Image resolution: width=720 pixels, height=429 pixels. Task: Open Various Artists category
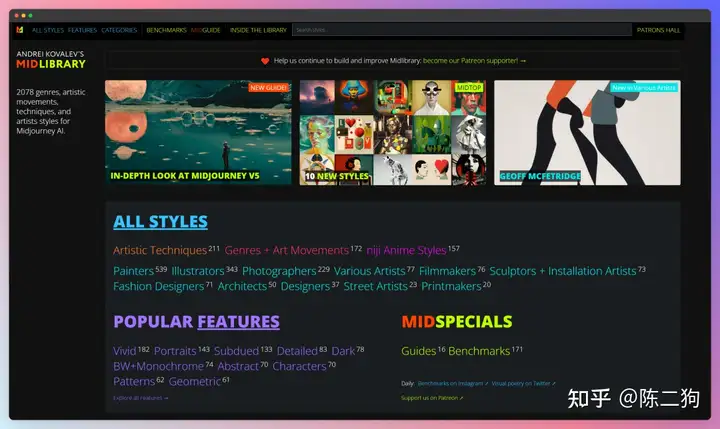pos(370,271)
